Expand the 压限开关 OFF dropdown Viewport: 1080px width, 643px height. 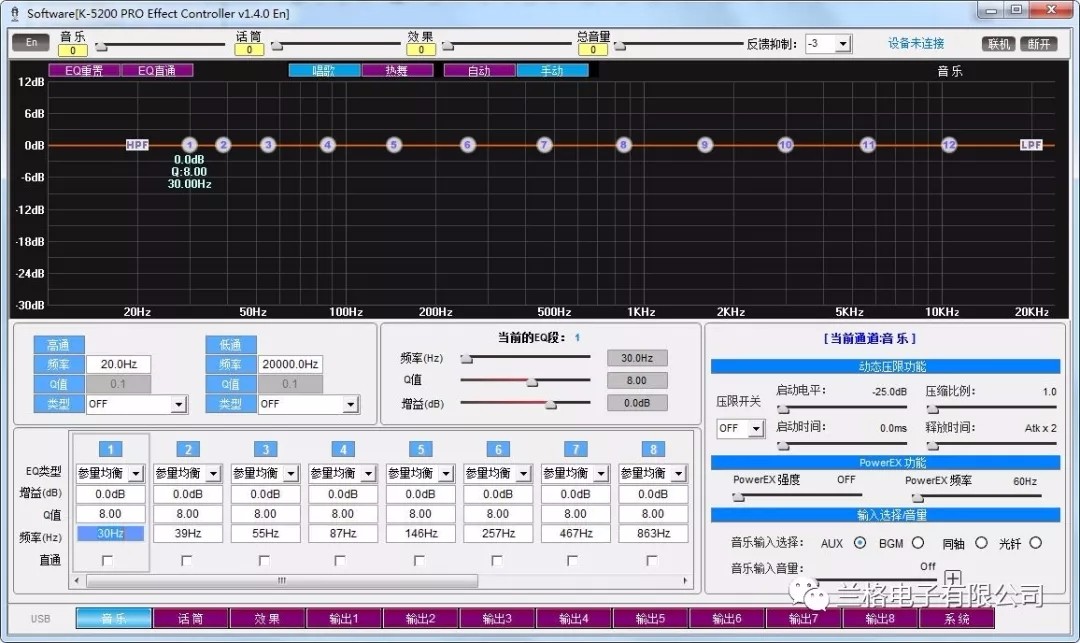pos(754,428)
